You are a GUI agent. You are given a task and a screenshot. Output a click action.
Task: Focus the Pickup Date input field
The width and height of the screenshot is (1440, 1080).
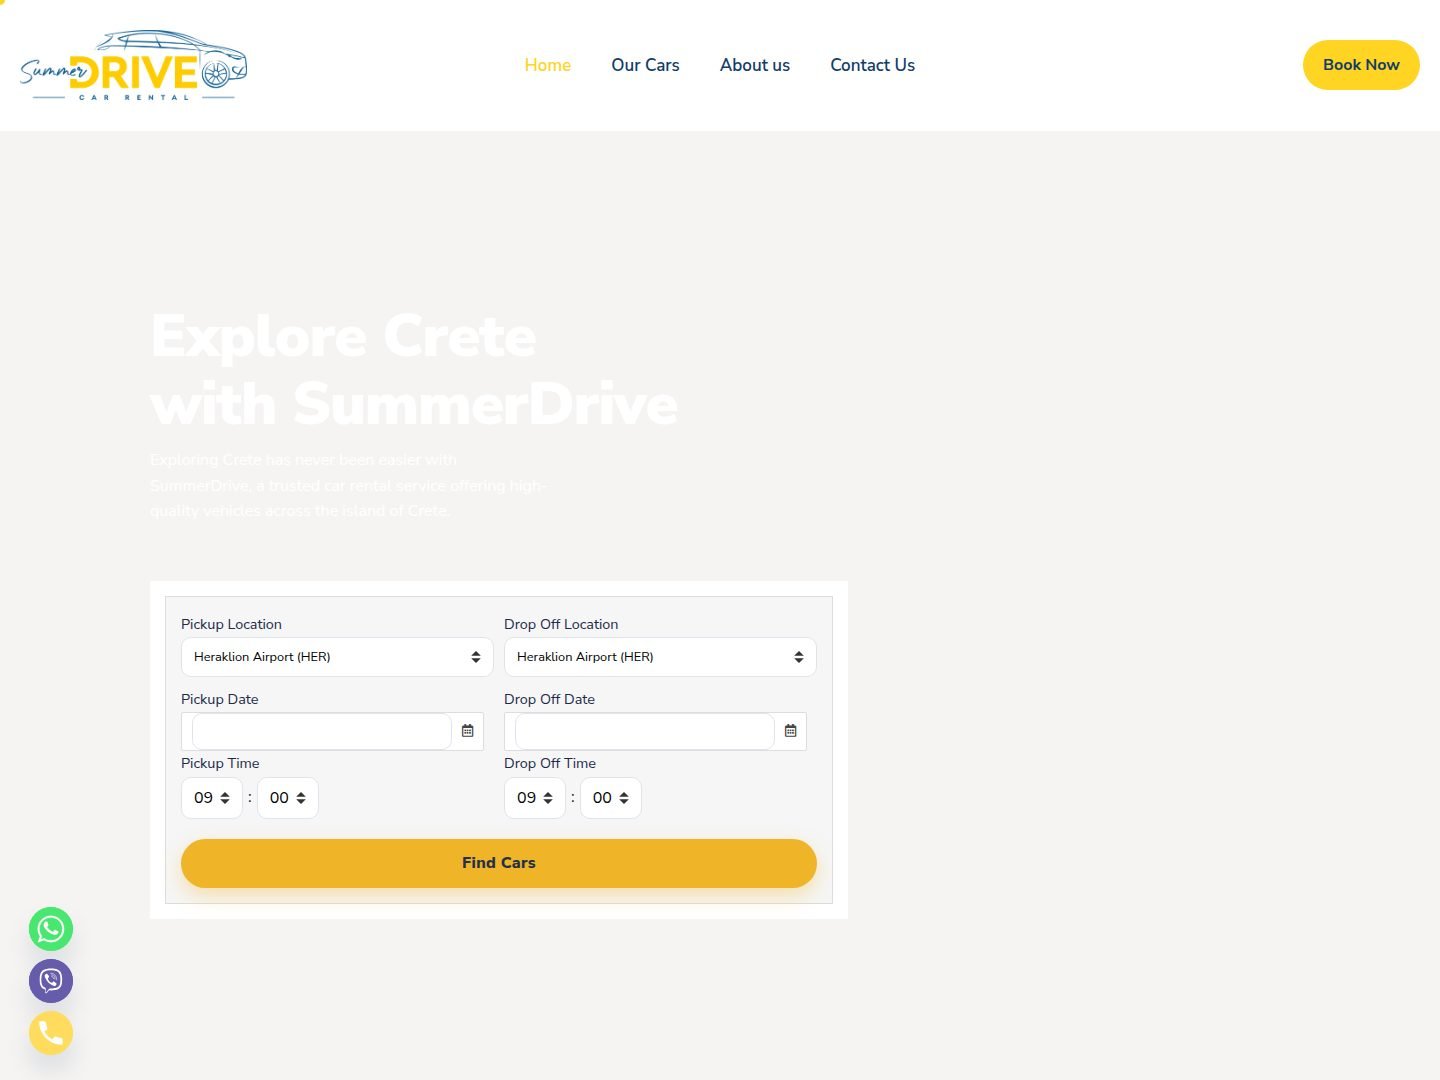click(322, 731)
